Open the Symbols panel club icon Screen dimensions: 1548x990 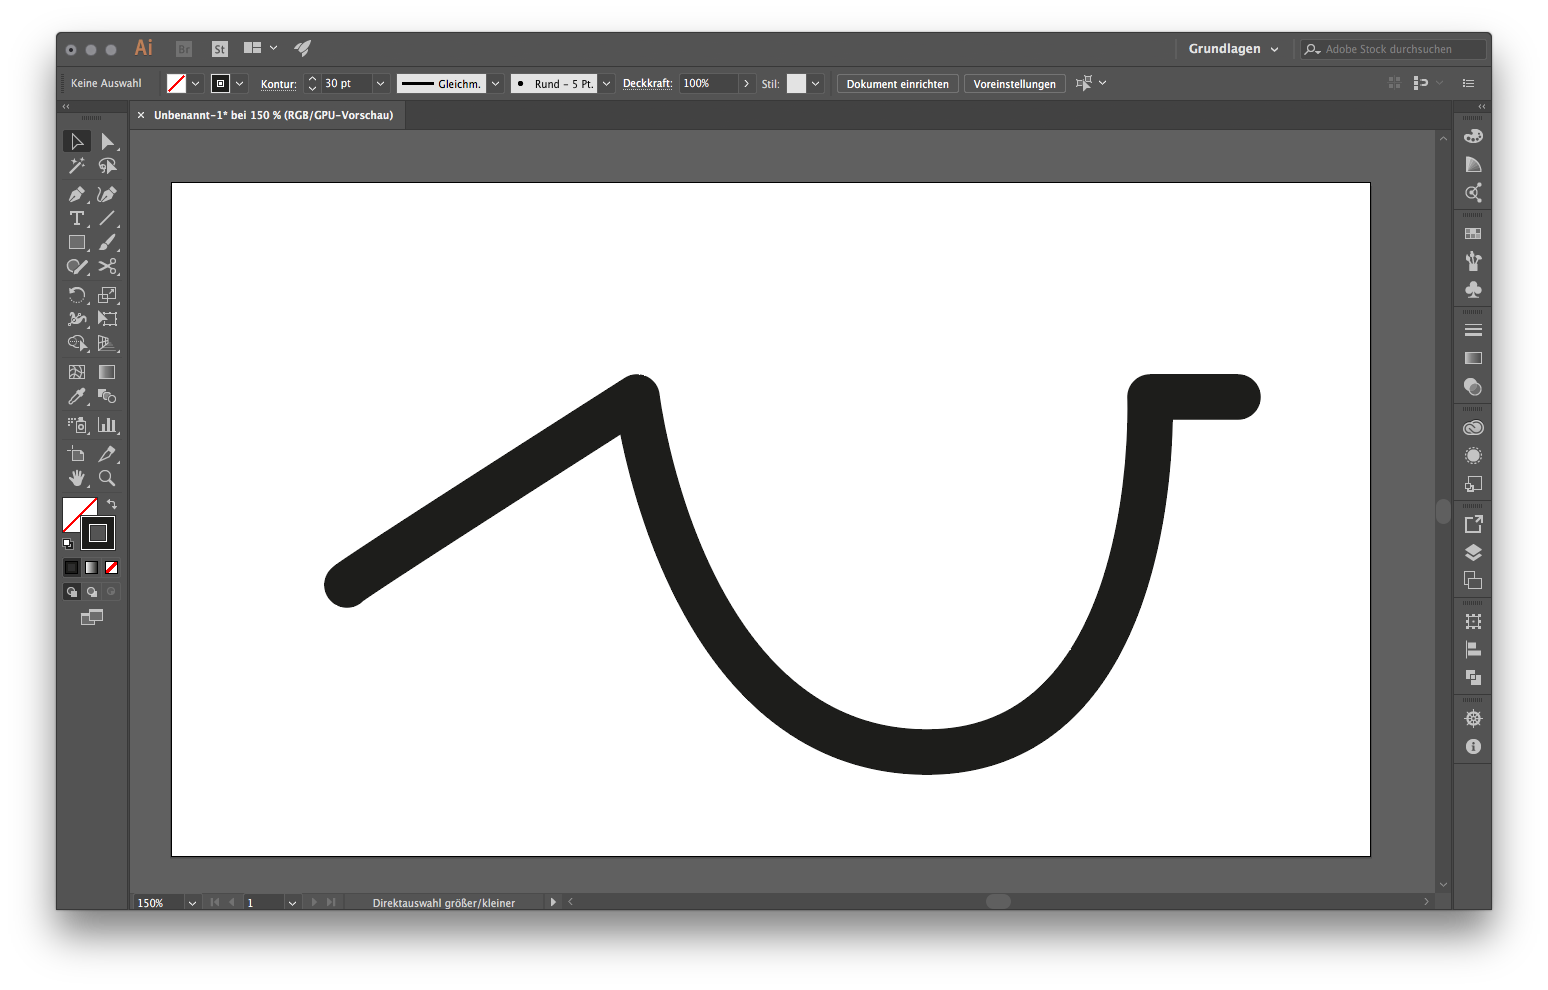[x=1473, y=289]
